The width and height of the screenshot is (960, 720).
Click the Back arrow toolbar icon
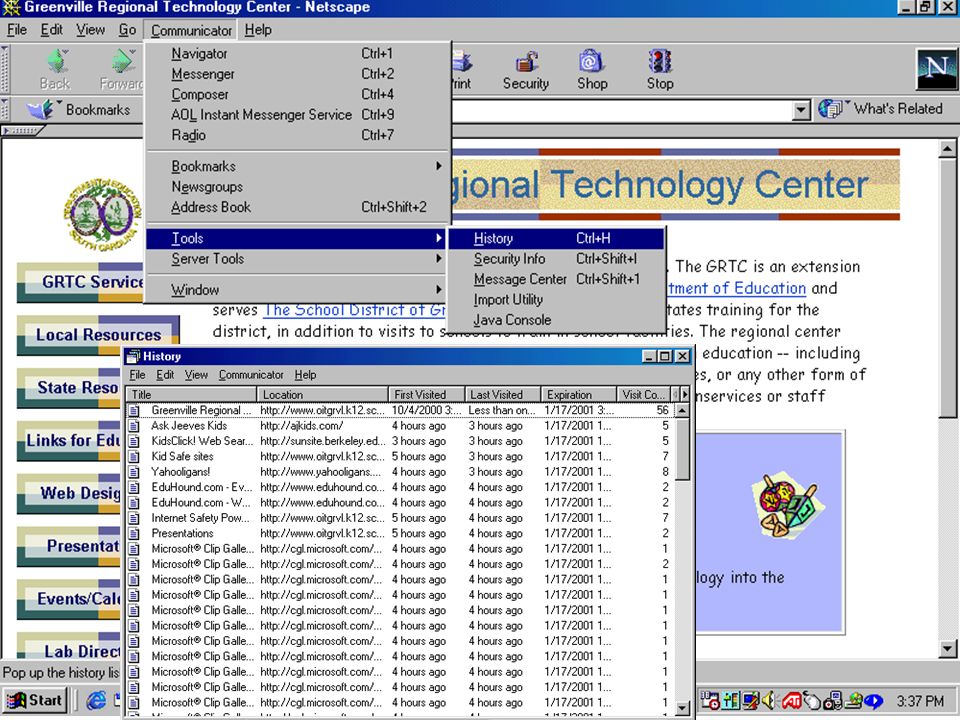[x=58, y=61]
